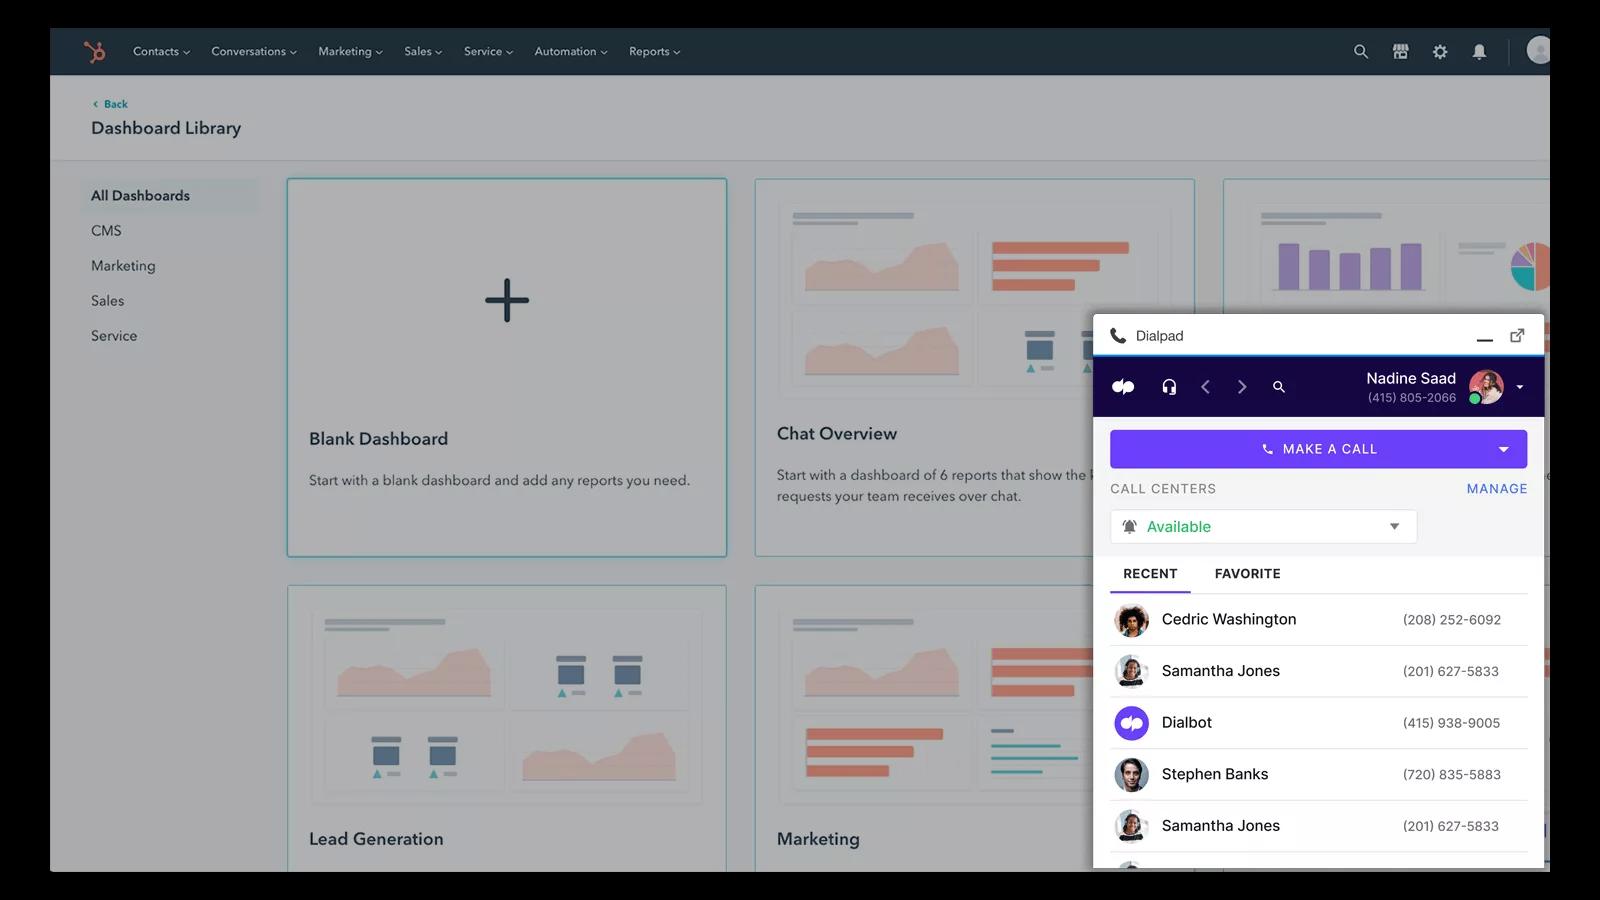This screenshot has height=900, width=1600.
Task: Click the Dialpad logo in purple bar
Action: [x=1123, y=386]
